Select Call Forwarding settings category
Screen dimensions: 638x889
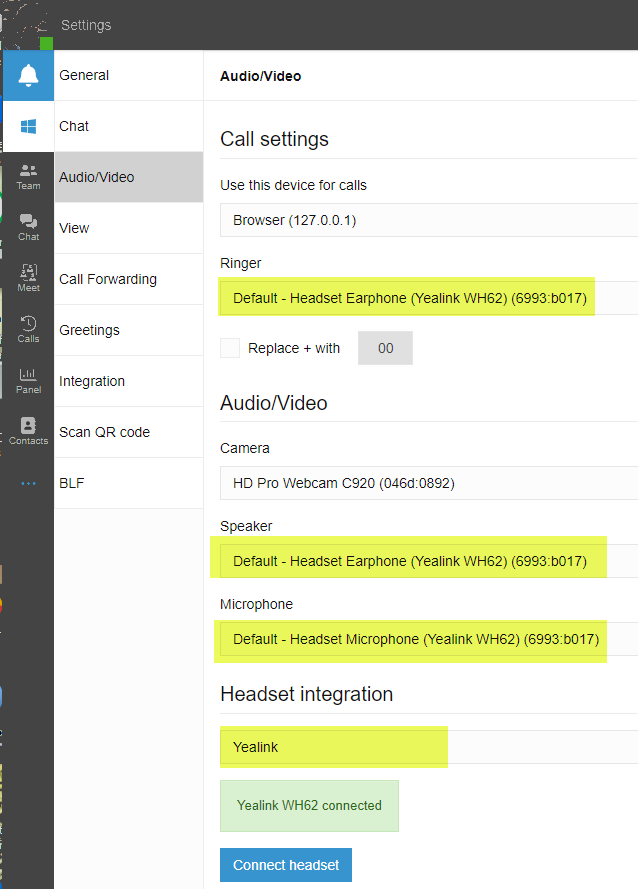(129, 280)
